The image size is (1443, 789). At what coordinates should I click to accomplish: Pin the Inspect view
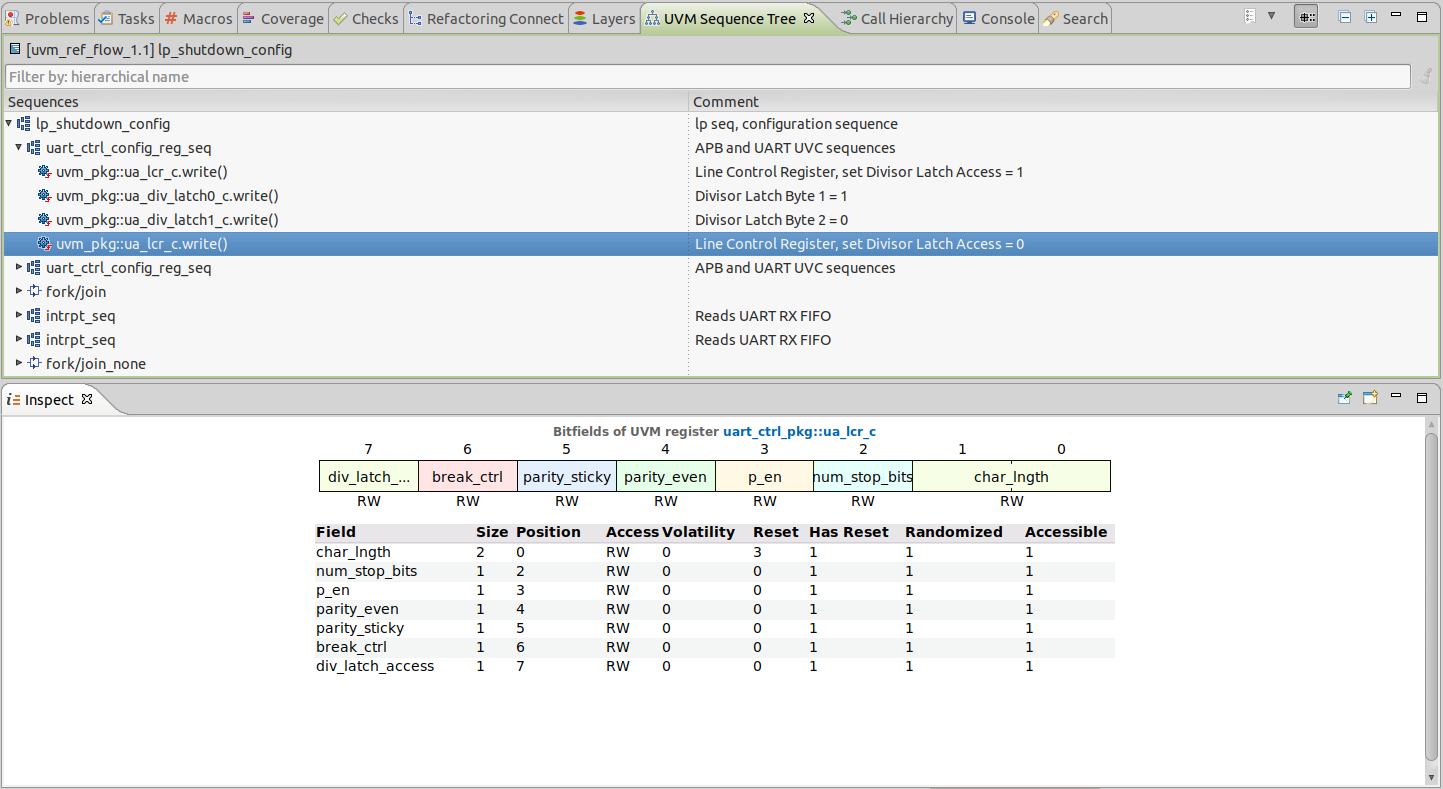tap(1345, 398)
